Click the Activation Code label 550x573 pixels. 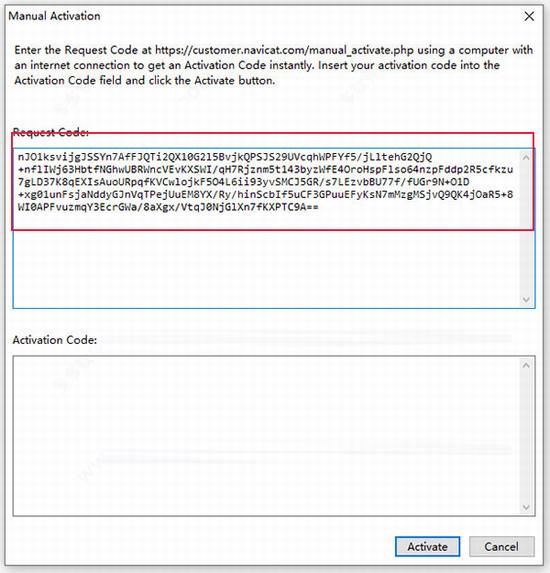[x=55, y=340]
